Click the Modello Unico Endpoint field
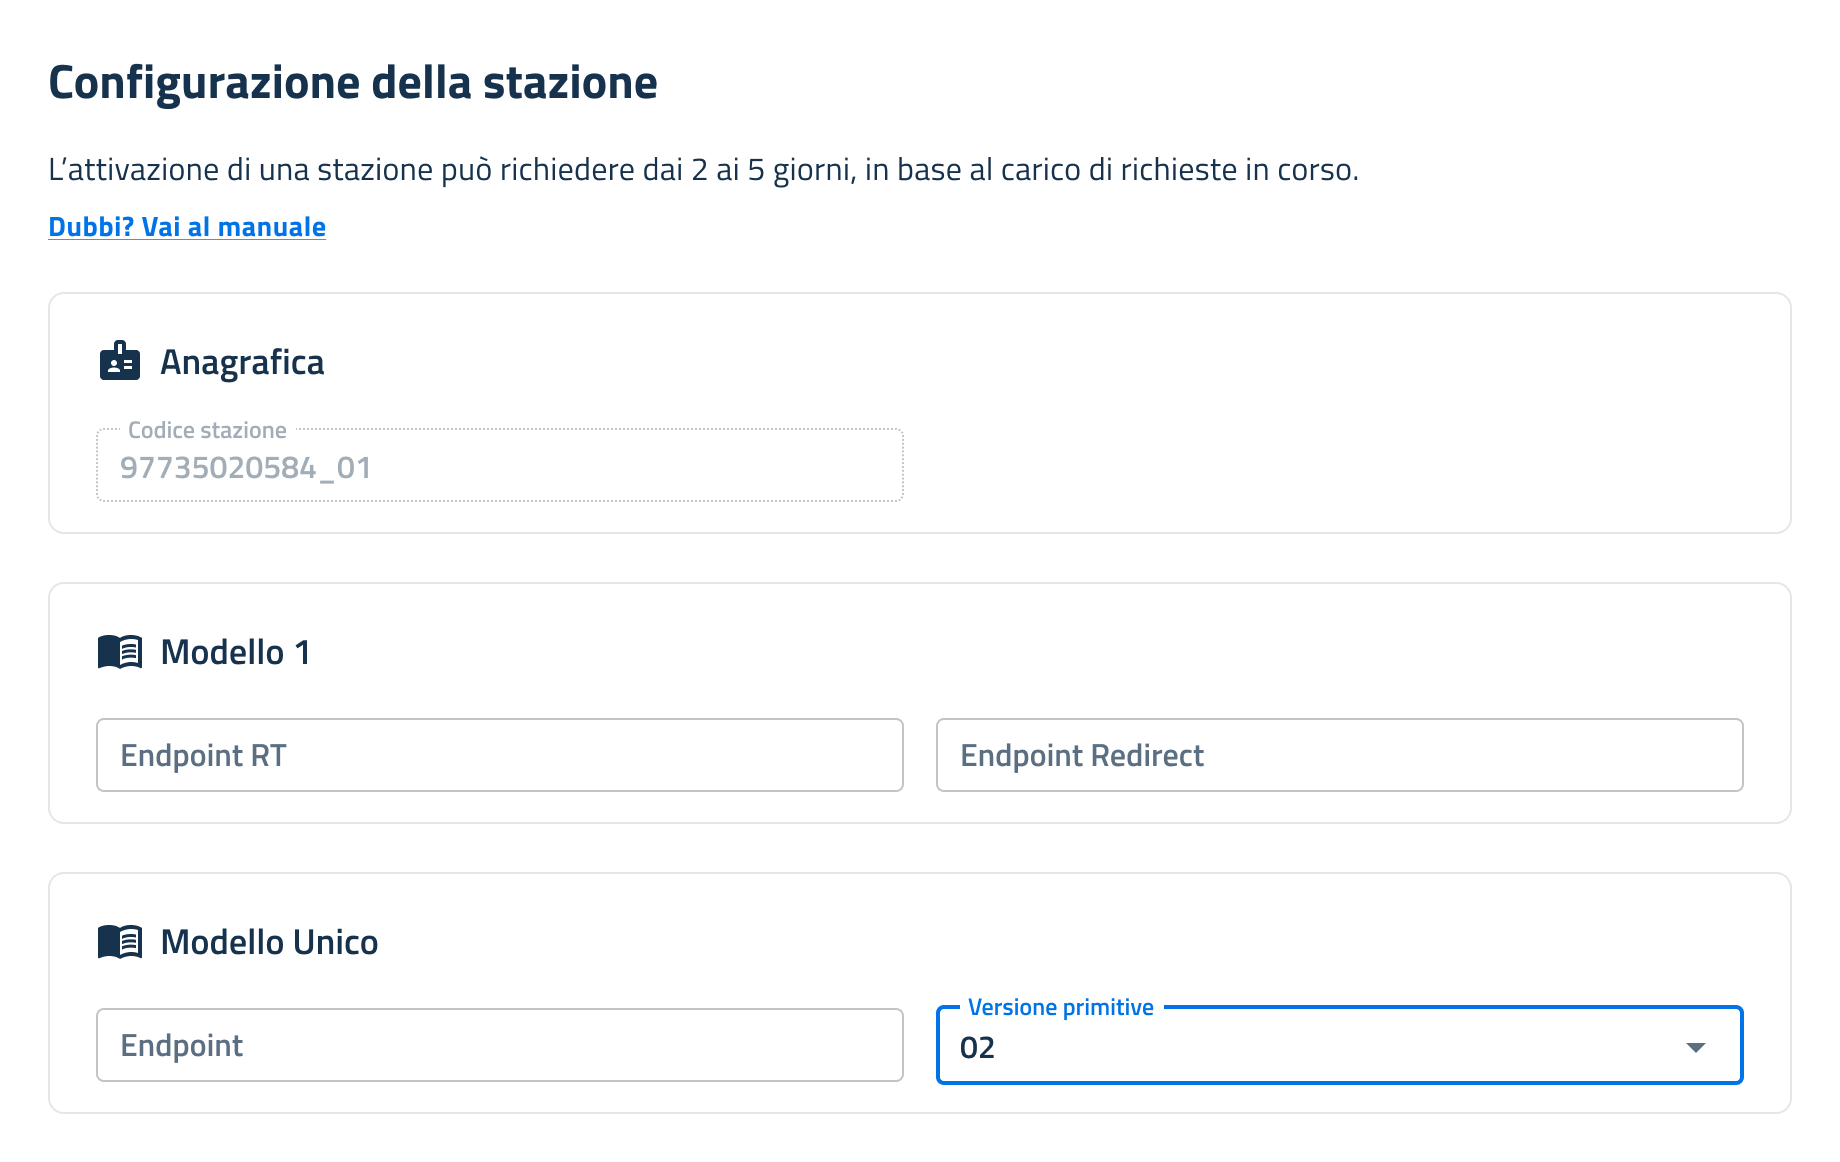 tap(500, 1045)
